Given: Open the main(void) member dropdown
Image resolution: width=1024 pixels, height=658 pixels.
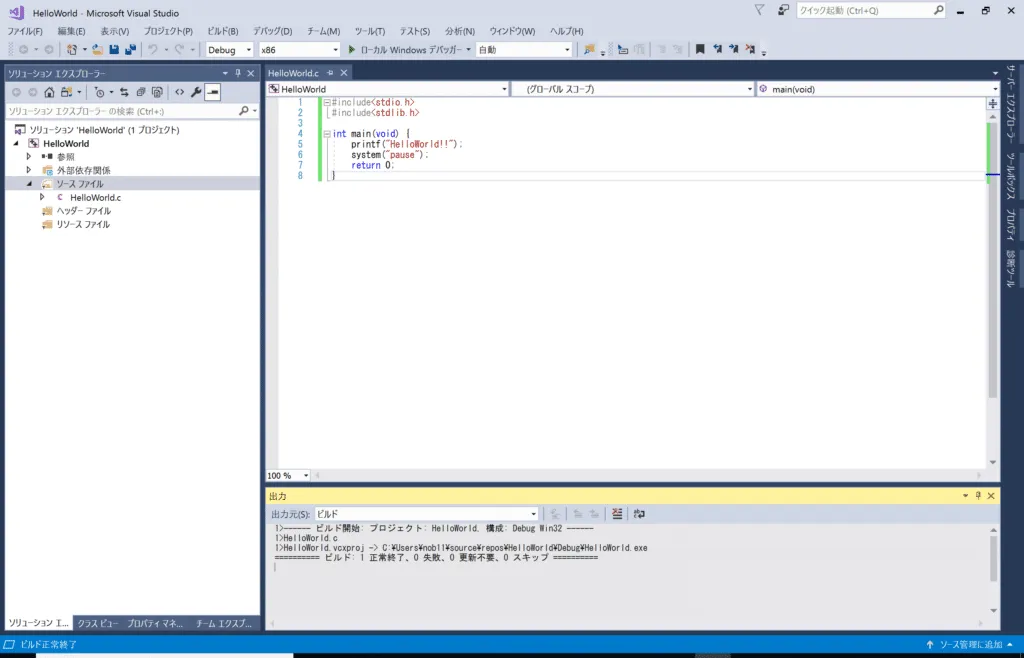Looking at the screenshot, I should pyautogui.click(x=878, y=89).
